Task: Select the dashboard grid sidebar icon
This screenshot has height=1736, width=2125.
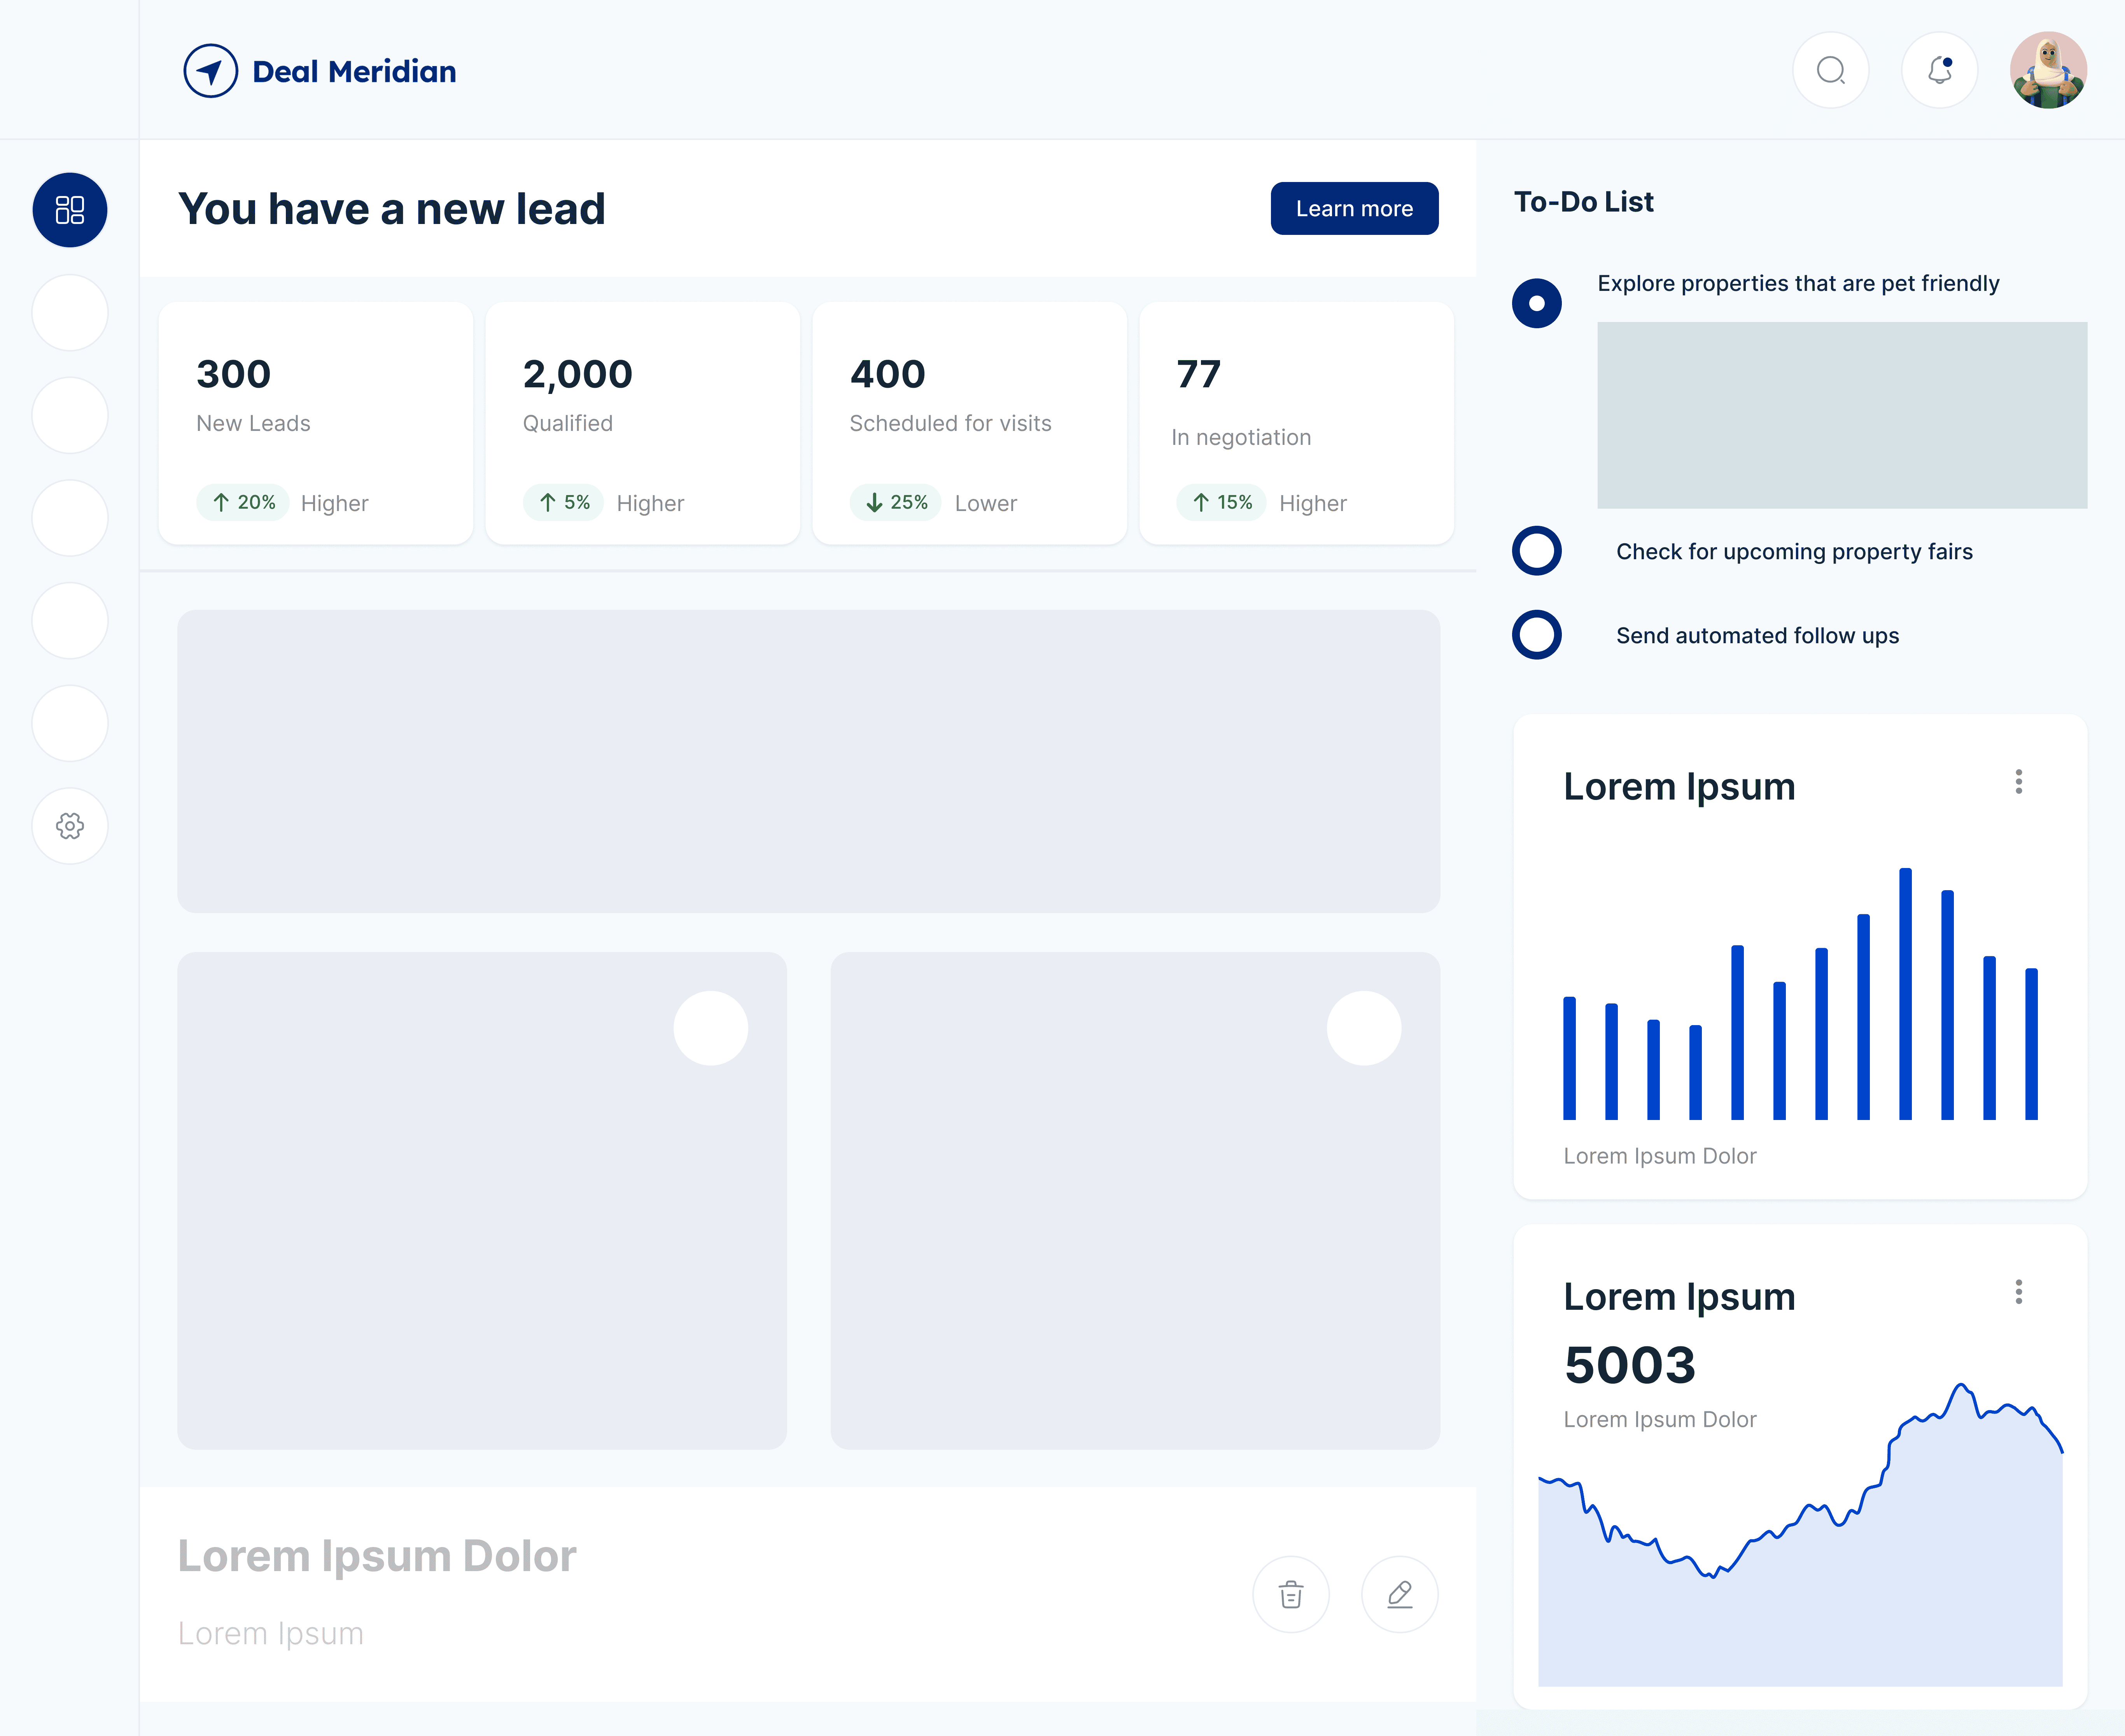Action: click(70, 210)
